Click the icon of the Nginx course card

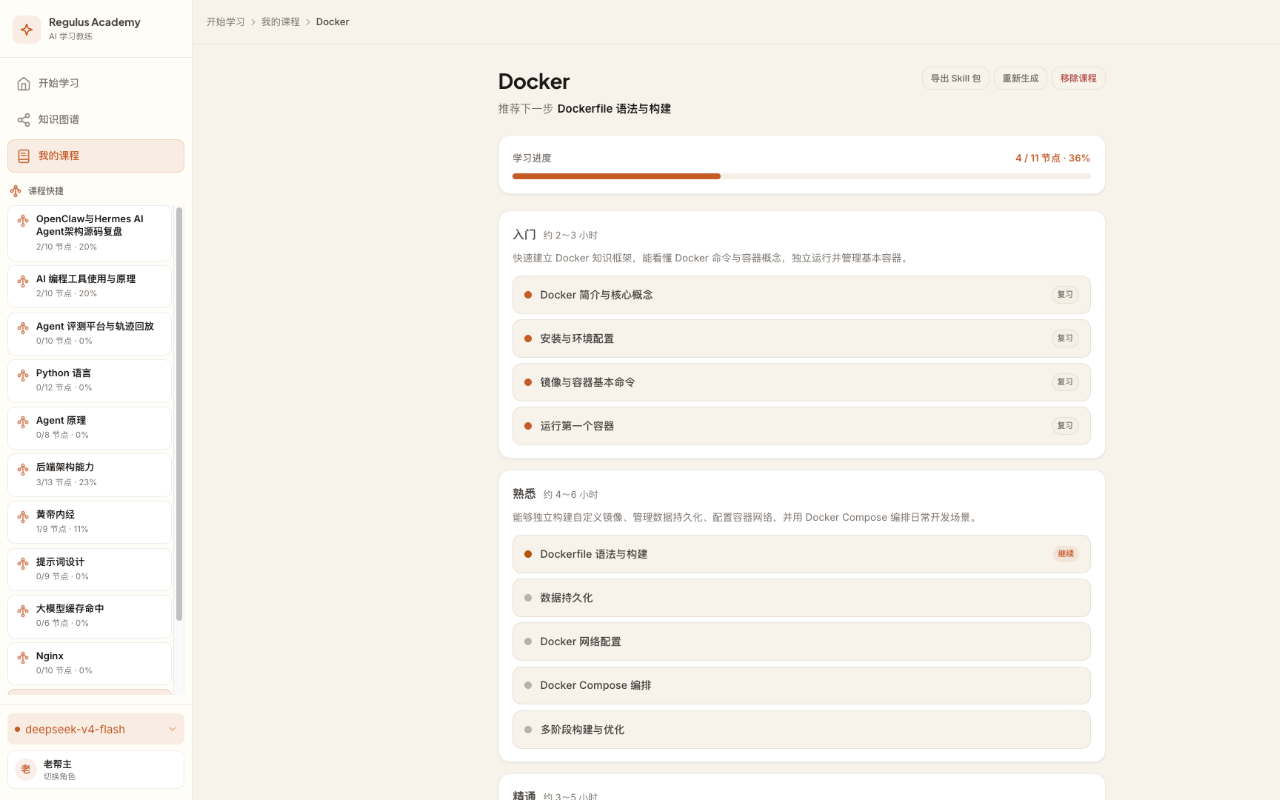point(23,657)
